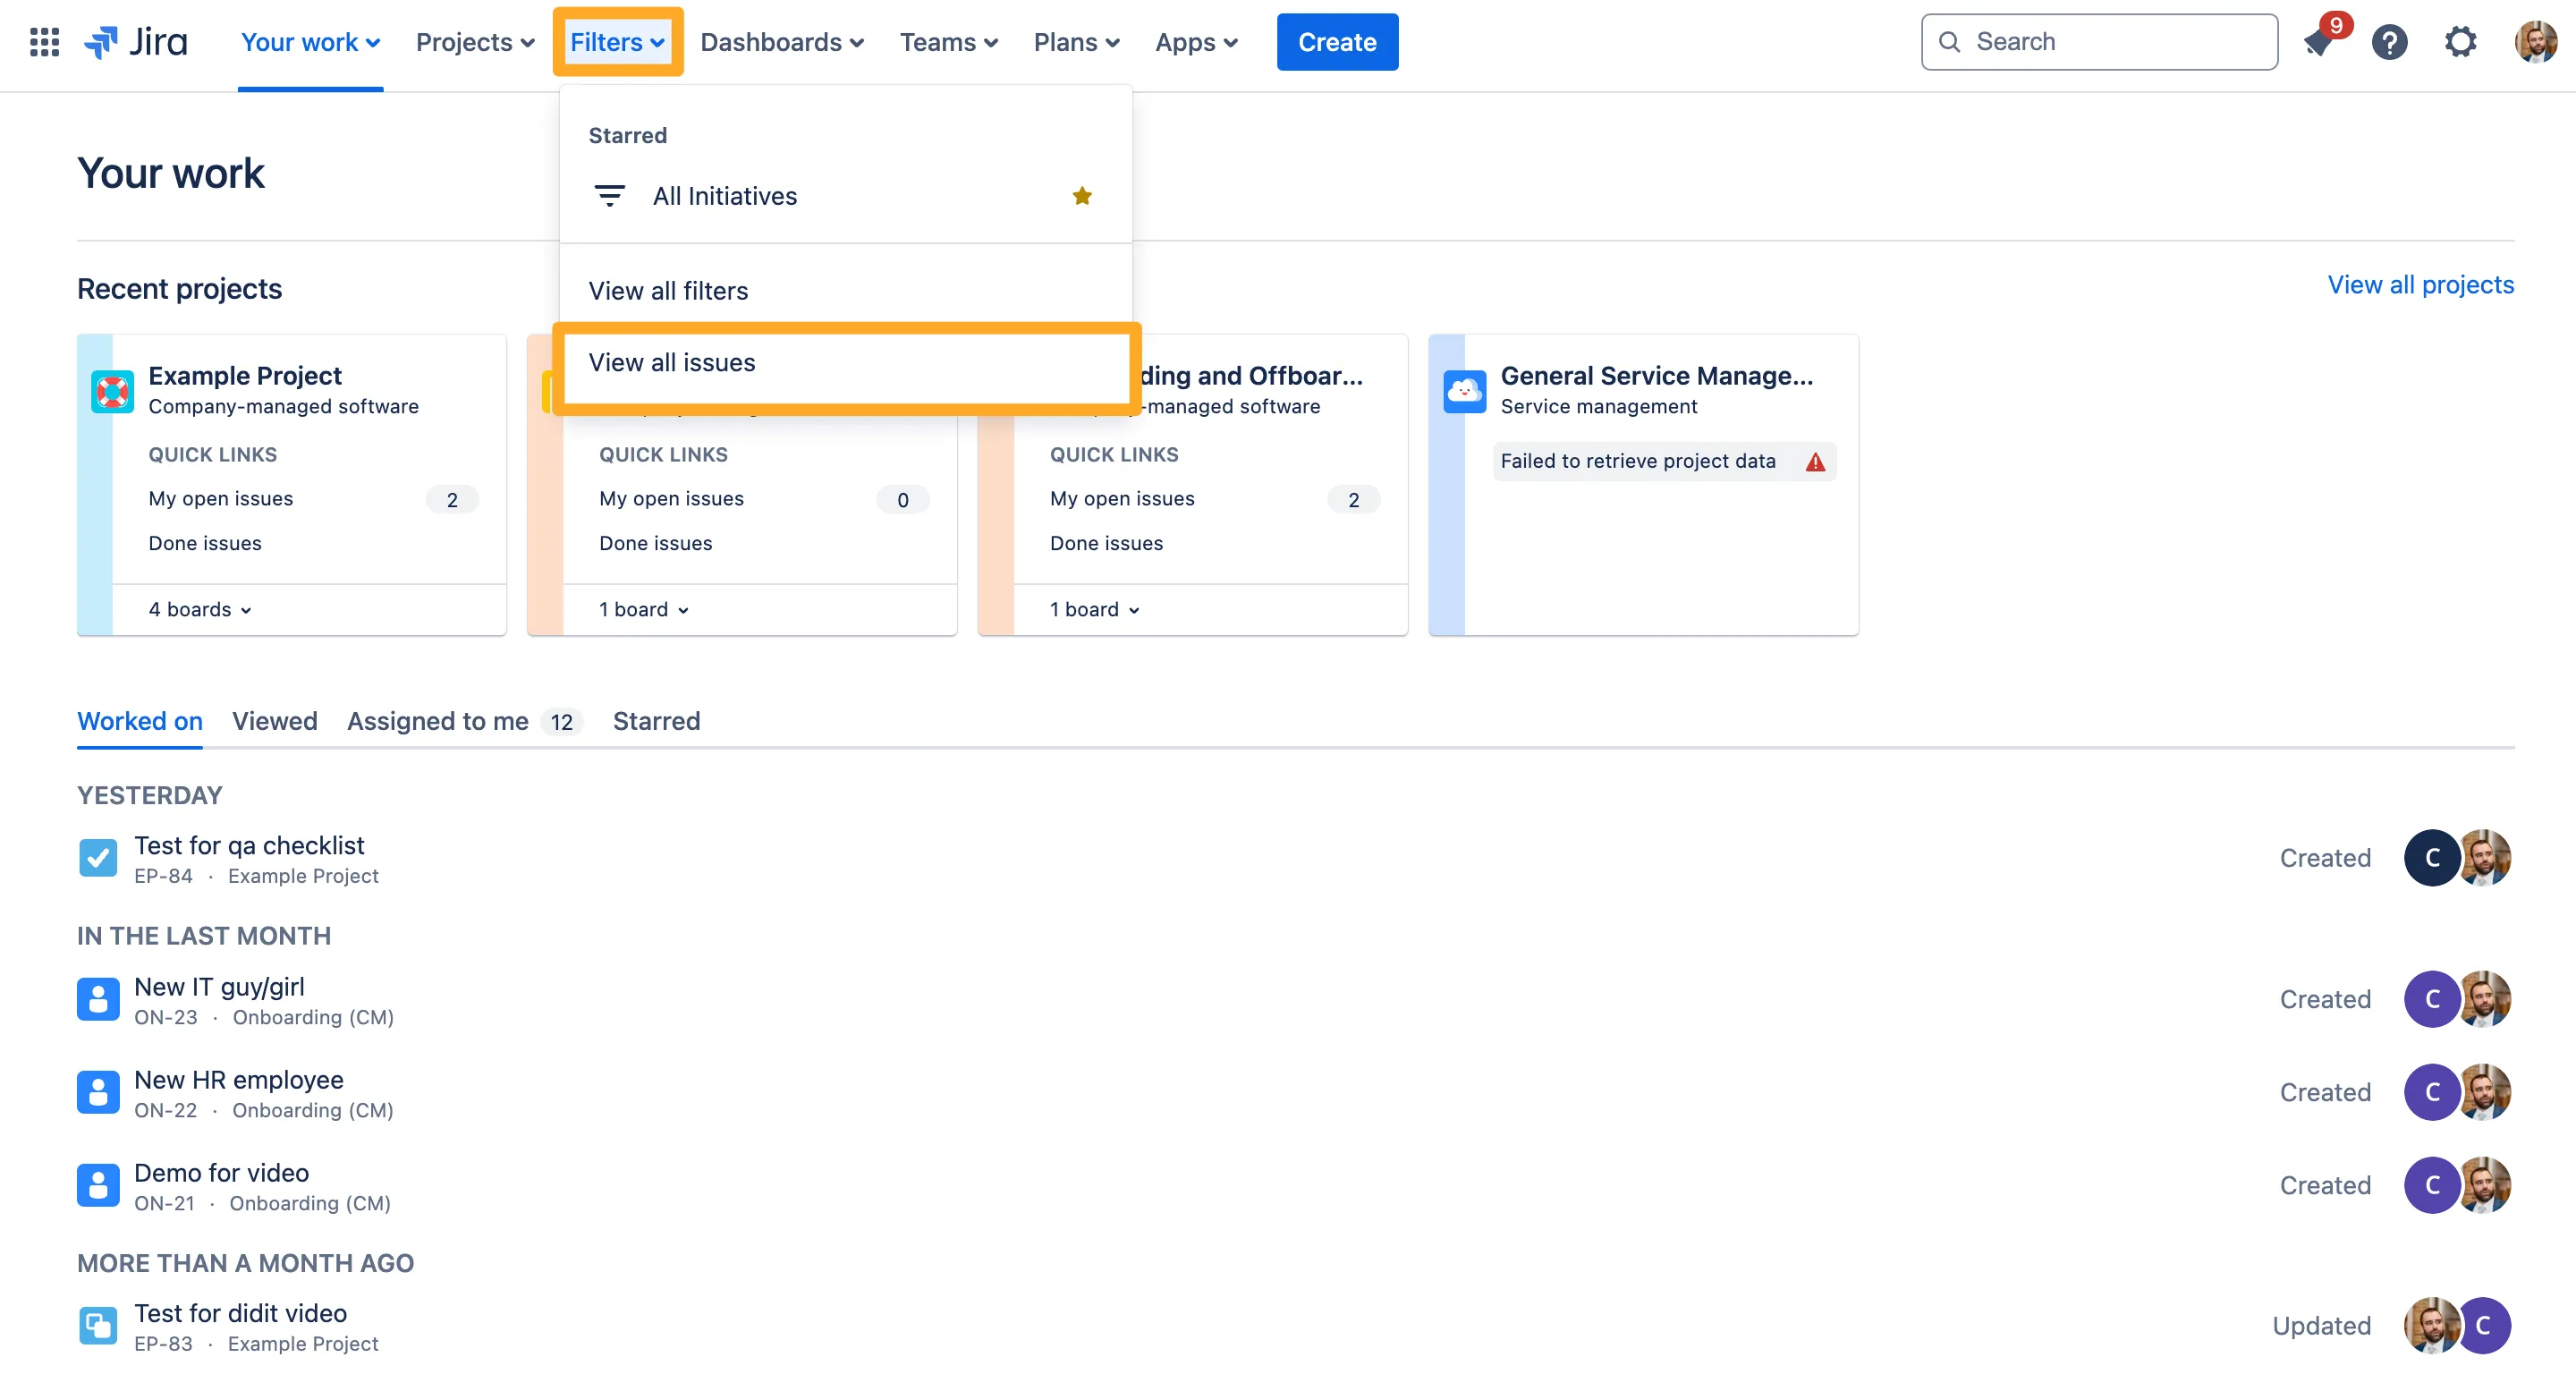
Task: Open the user profile avatar in header
Action: click(x=2535, y=42)
